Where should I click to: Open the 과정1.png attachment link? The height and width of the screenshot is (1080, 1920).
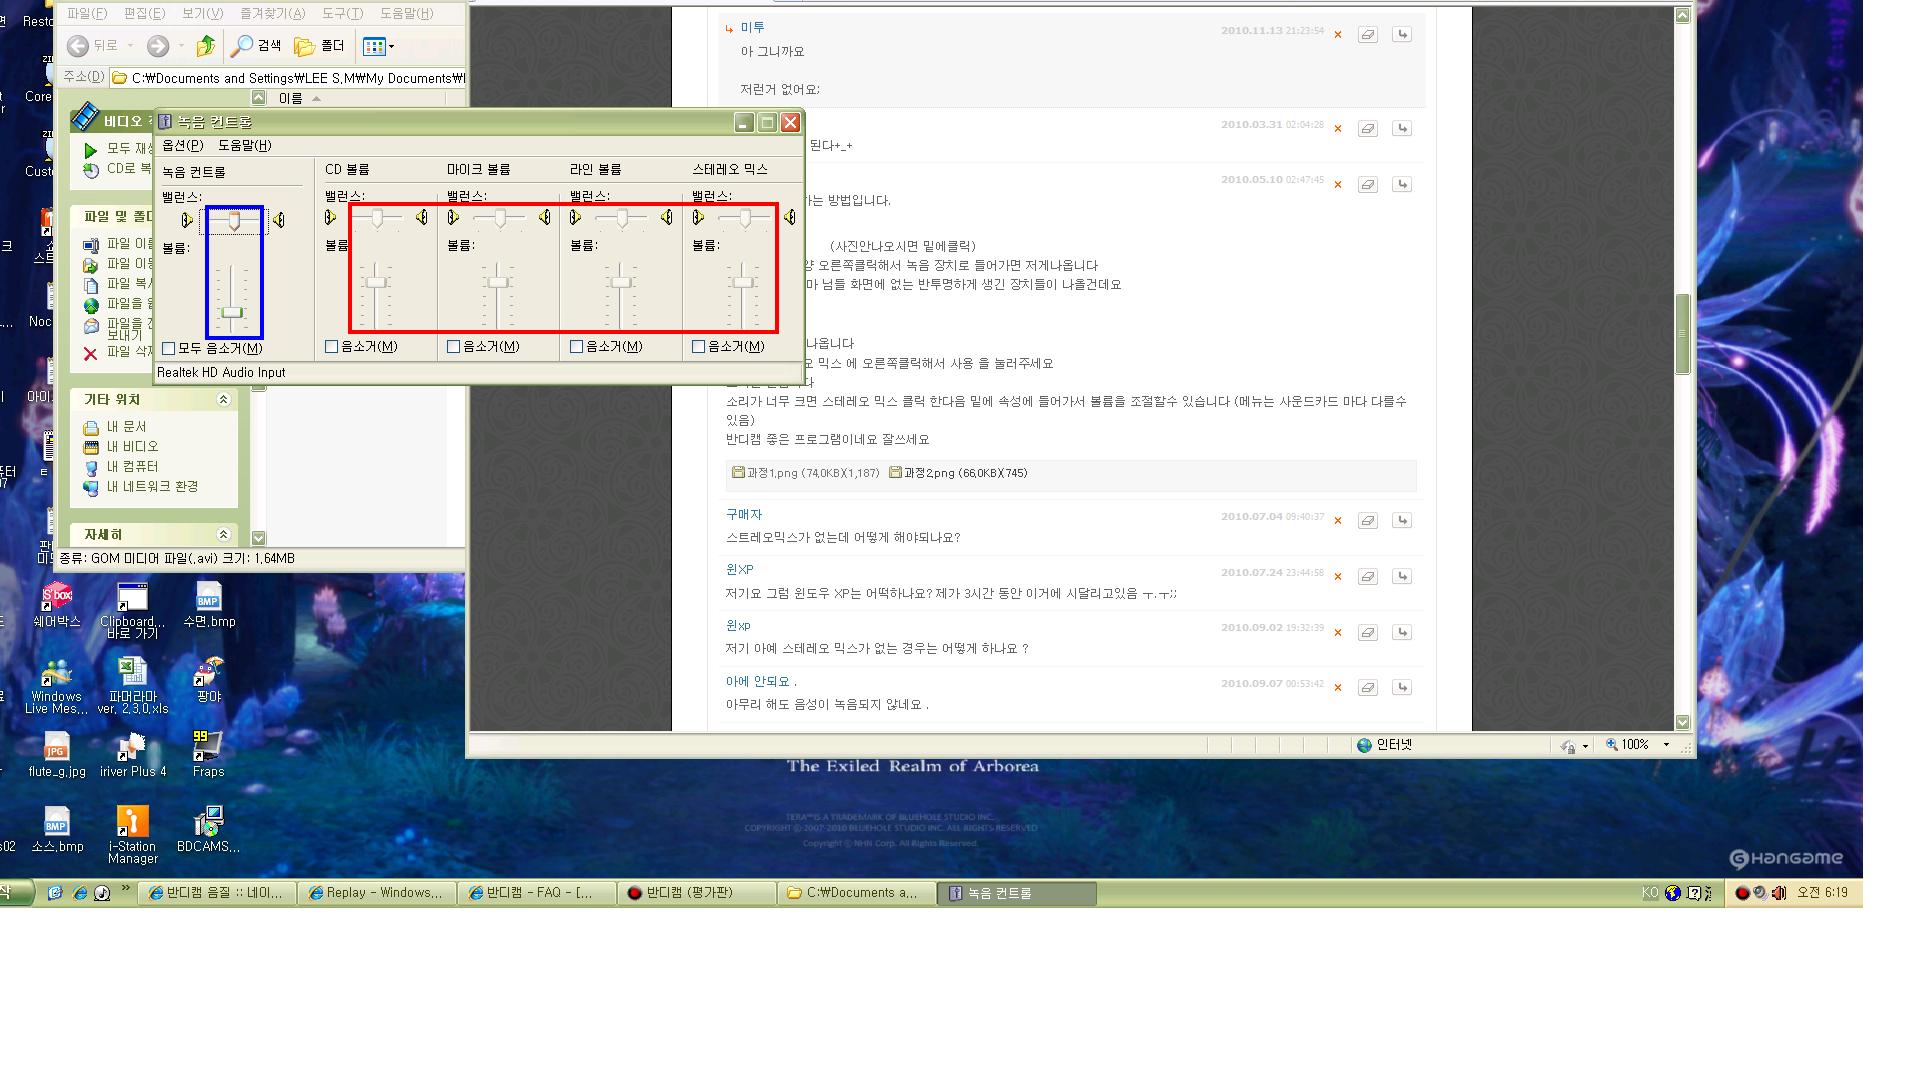pyautogui.click(x=805, y=473)
